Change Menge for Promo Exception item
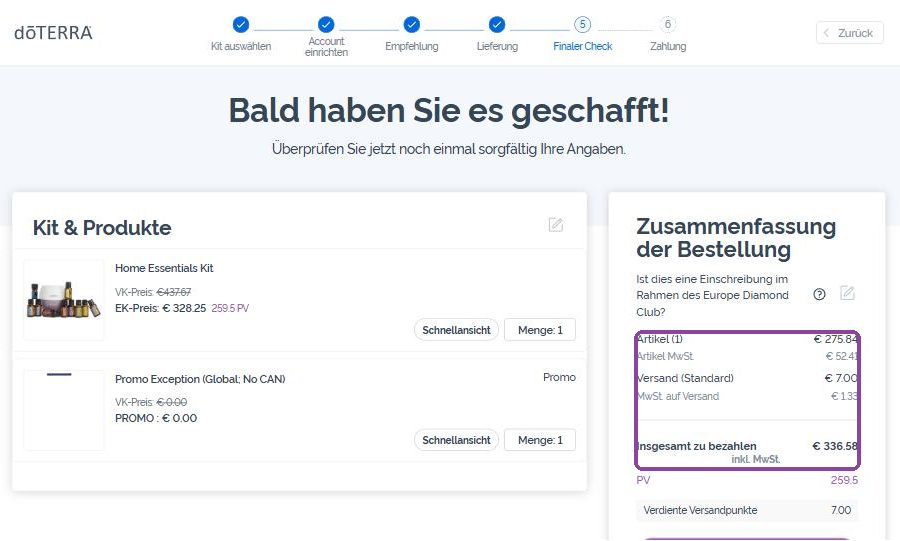This screenshot has height=541, width=900. point(540,440)
